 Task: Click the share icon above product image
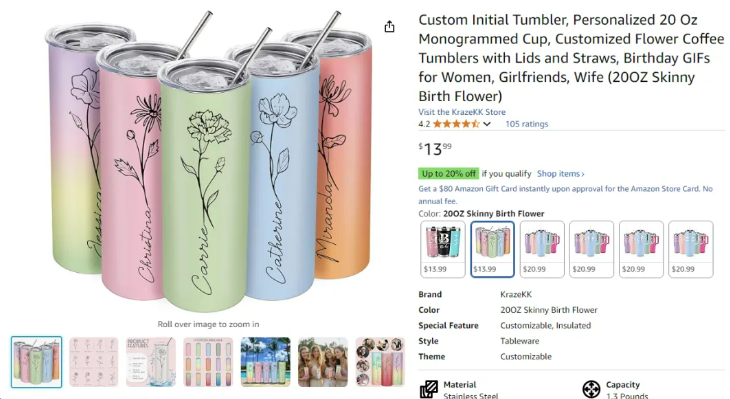(389, 27)
